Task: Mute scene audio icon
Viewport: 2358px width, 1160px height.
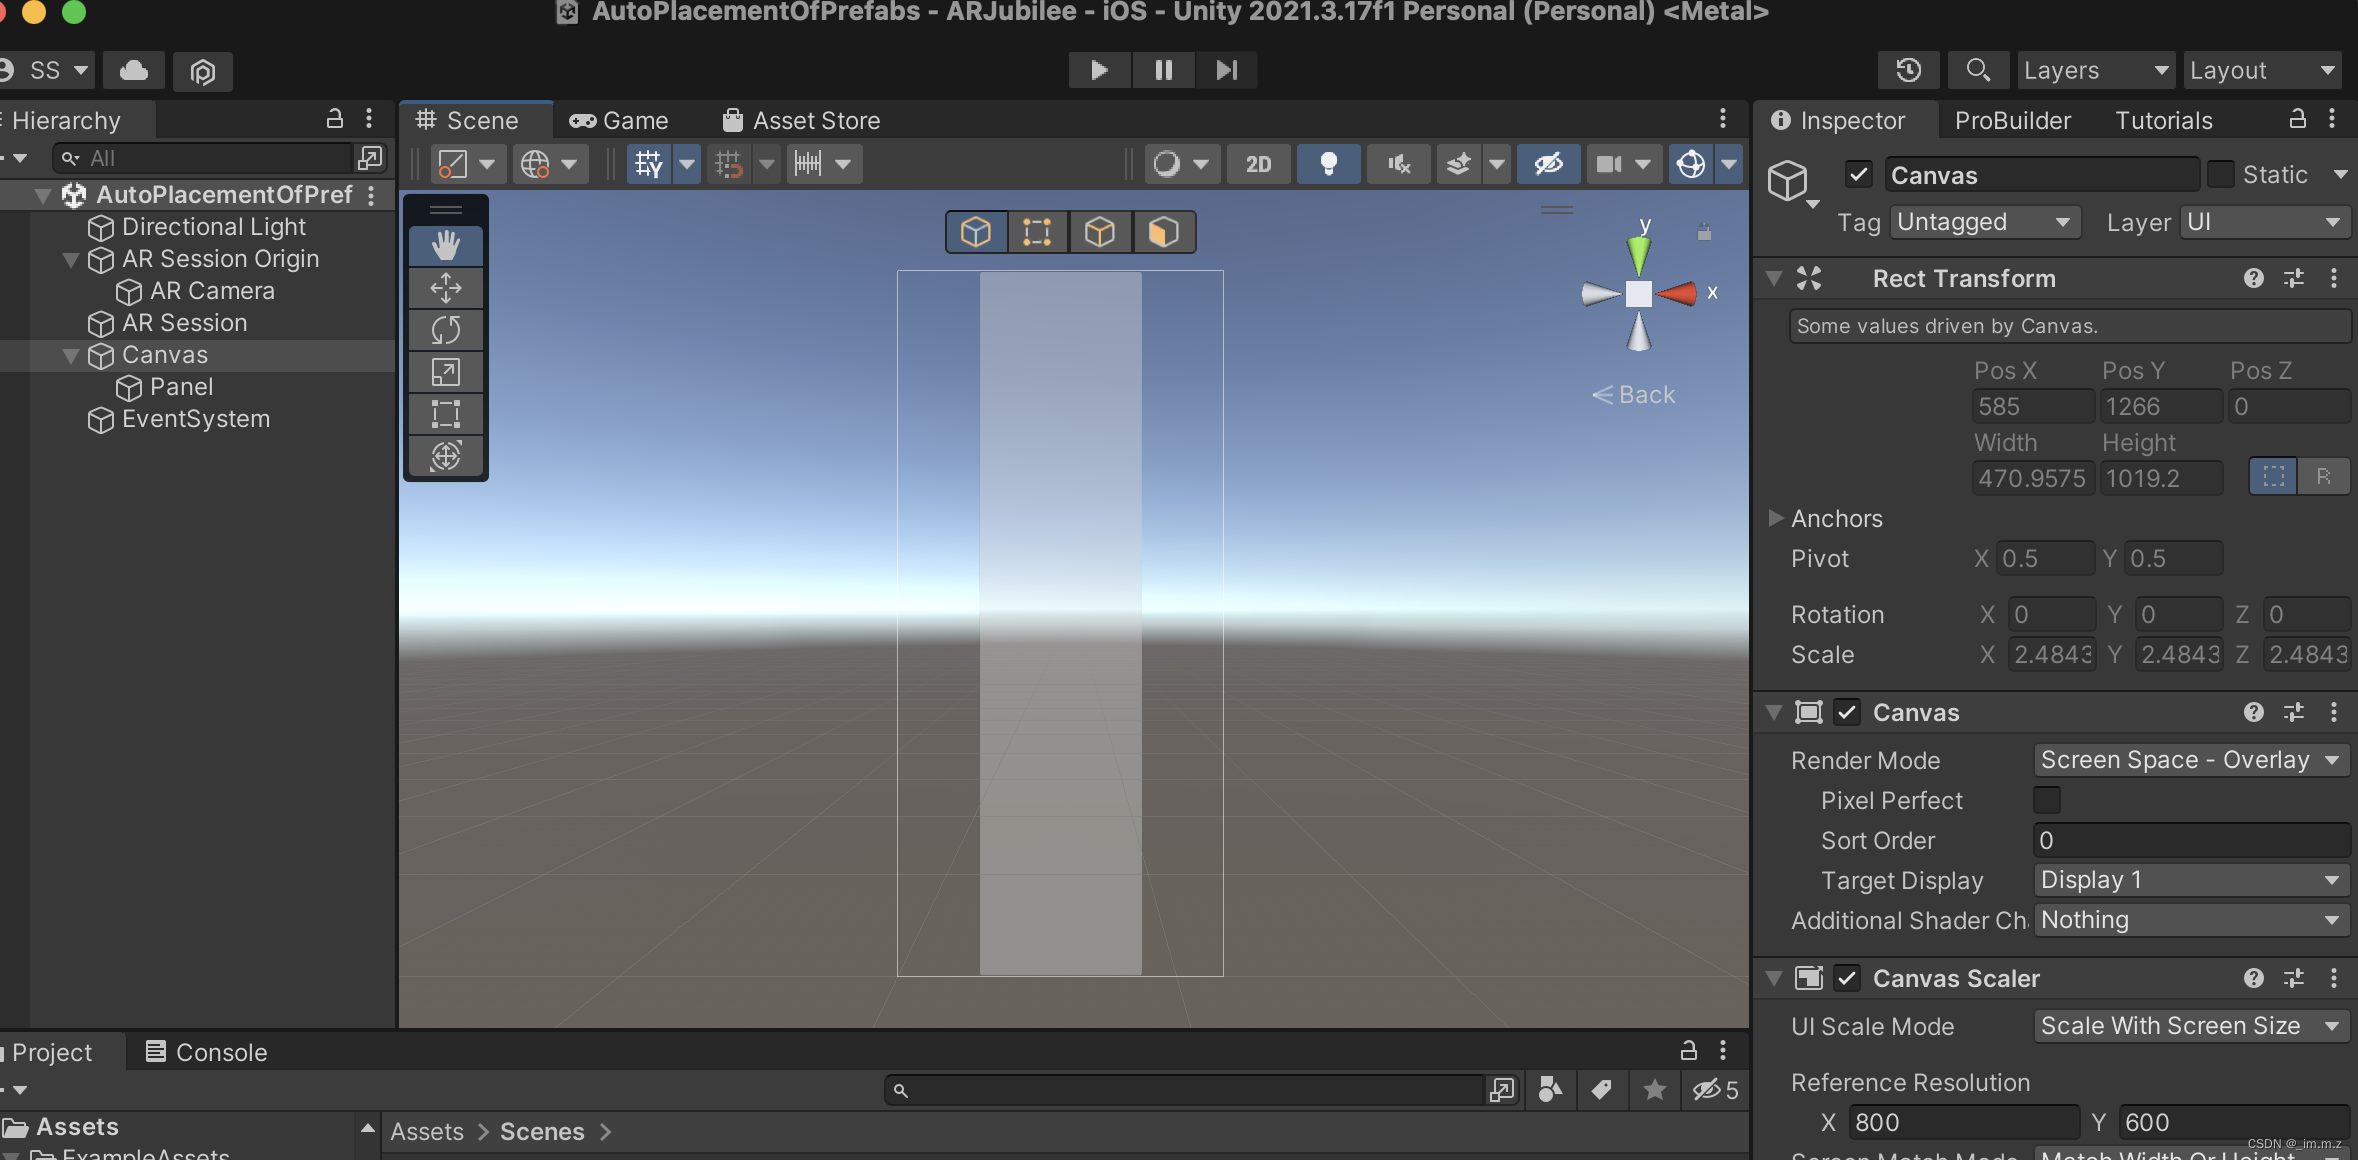Action: 1398,163
